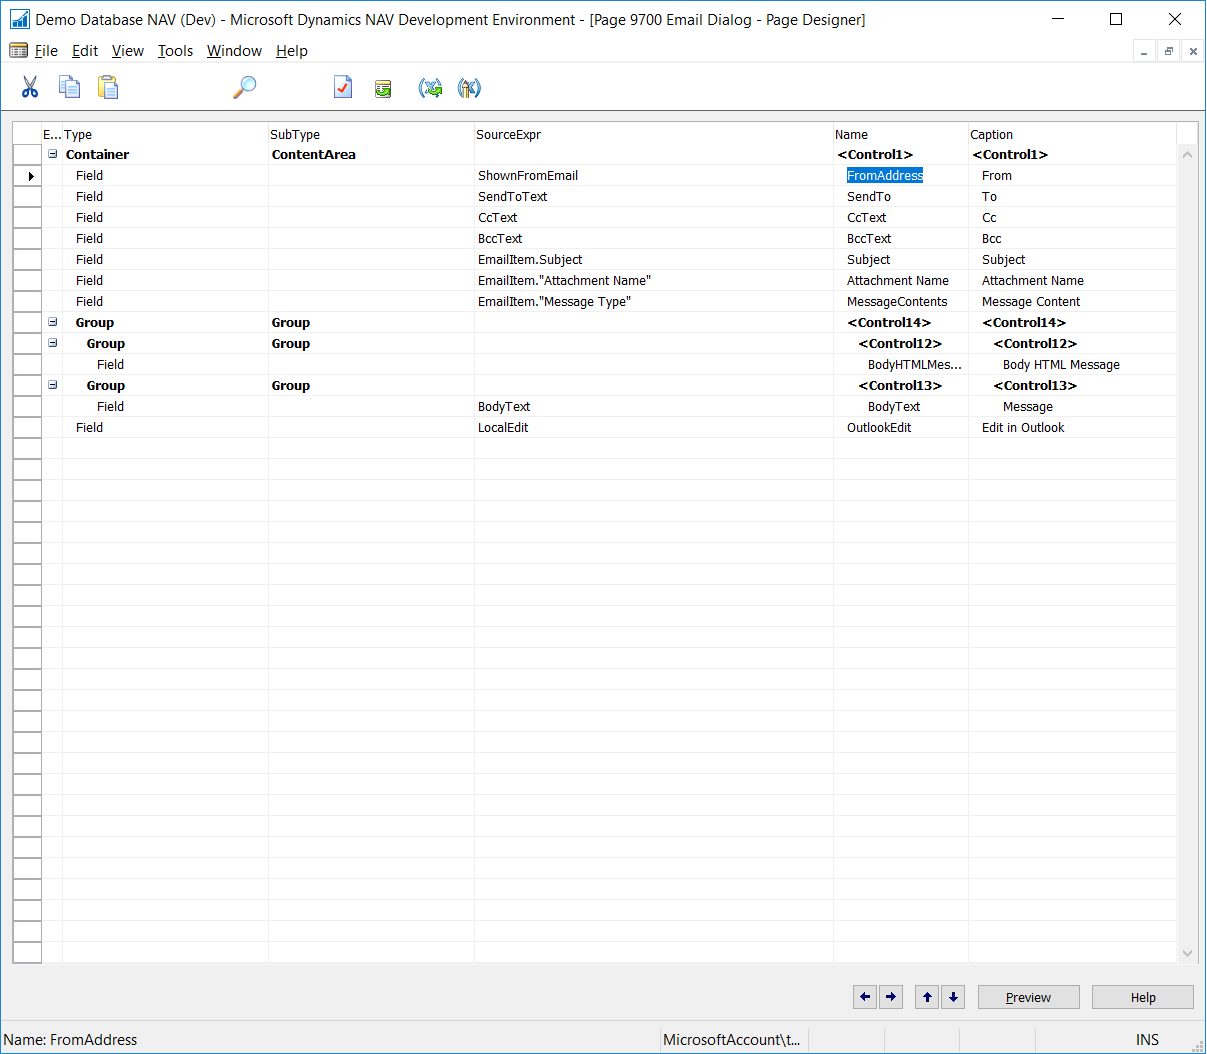Click the Preview button
This screenshot has width=1207, height=1054.
tap(1028, 997)
